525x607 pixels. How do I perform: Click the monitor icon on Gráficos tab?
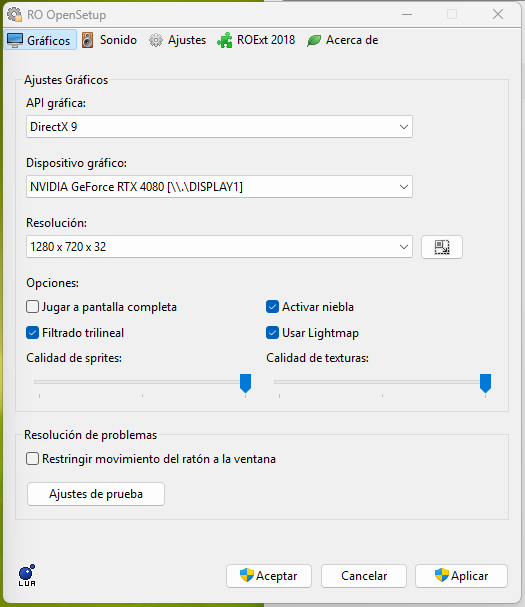pos(15,40)
